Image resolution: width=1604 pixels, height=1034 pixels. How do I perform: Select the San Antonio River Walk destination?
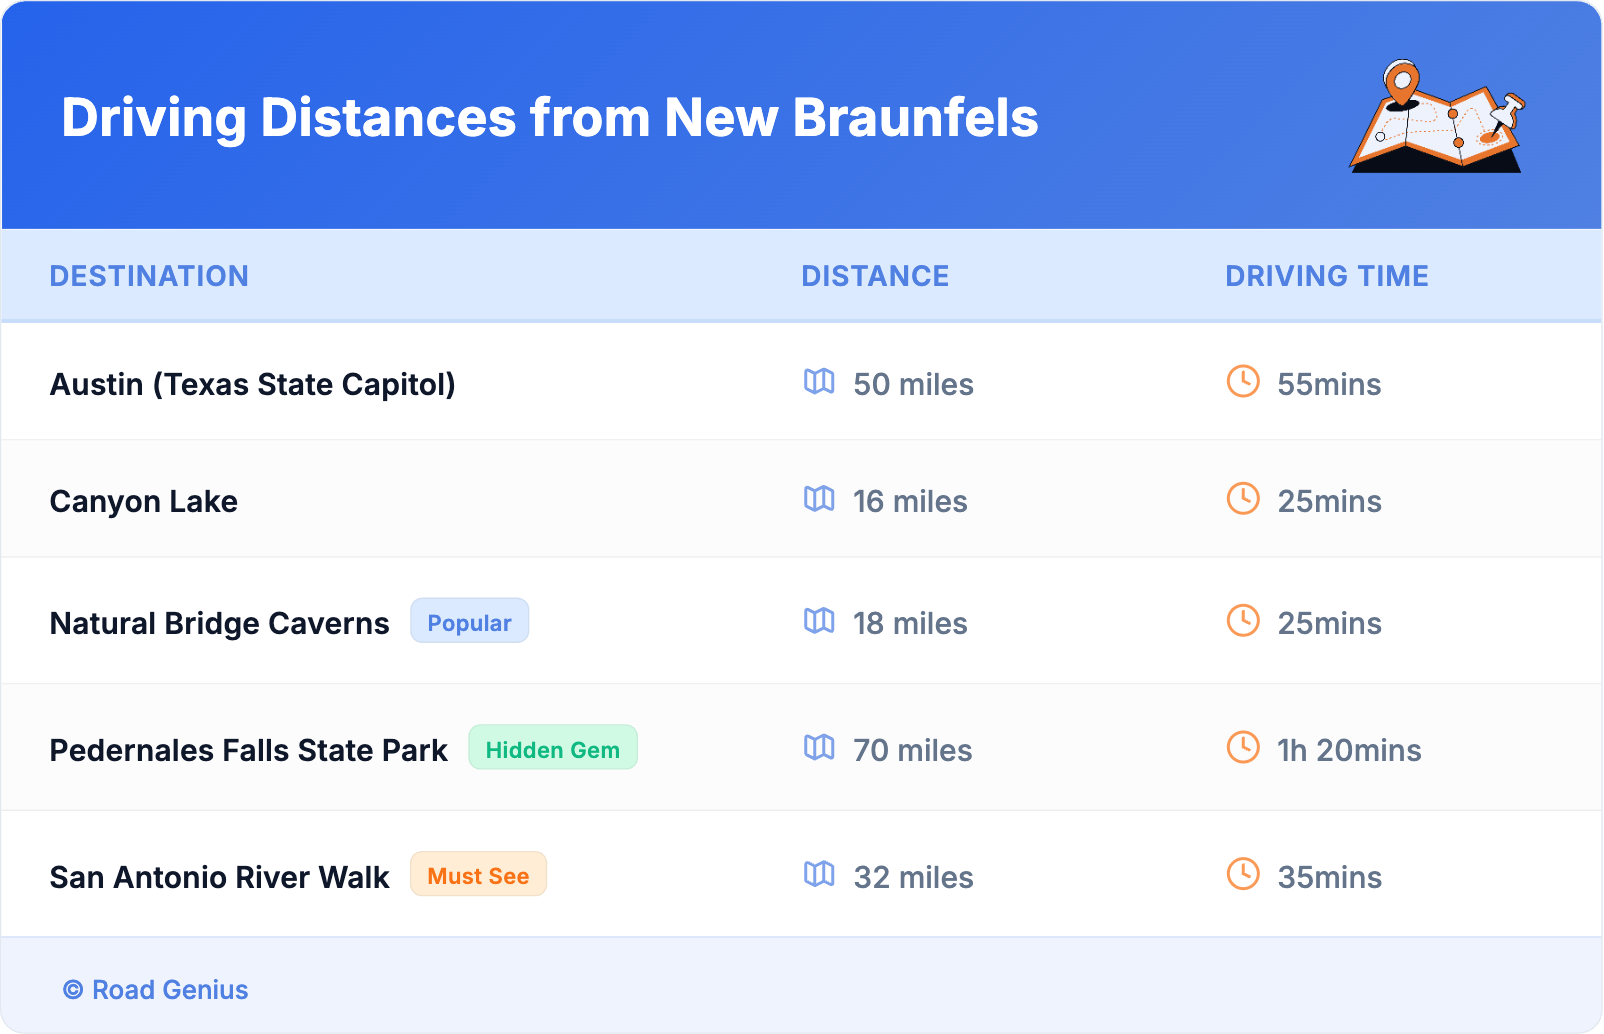click(219, 877)
